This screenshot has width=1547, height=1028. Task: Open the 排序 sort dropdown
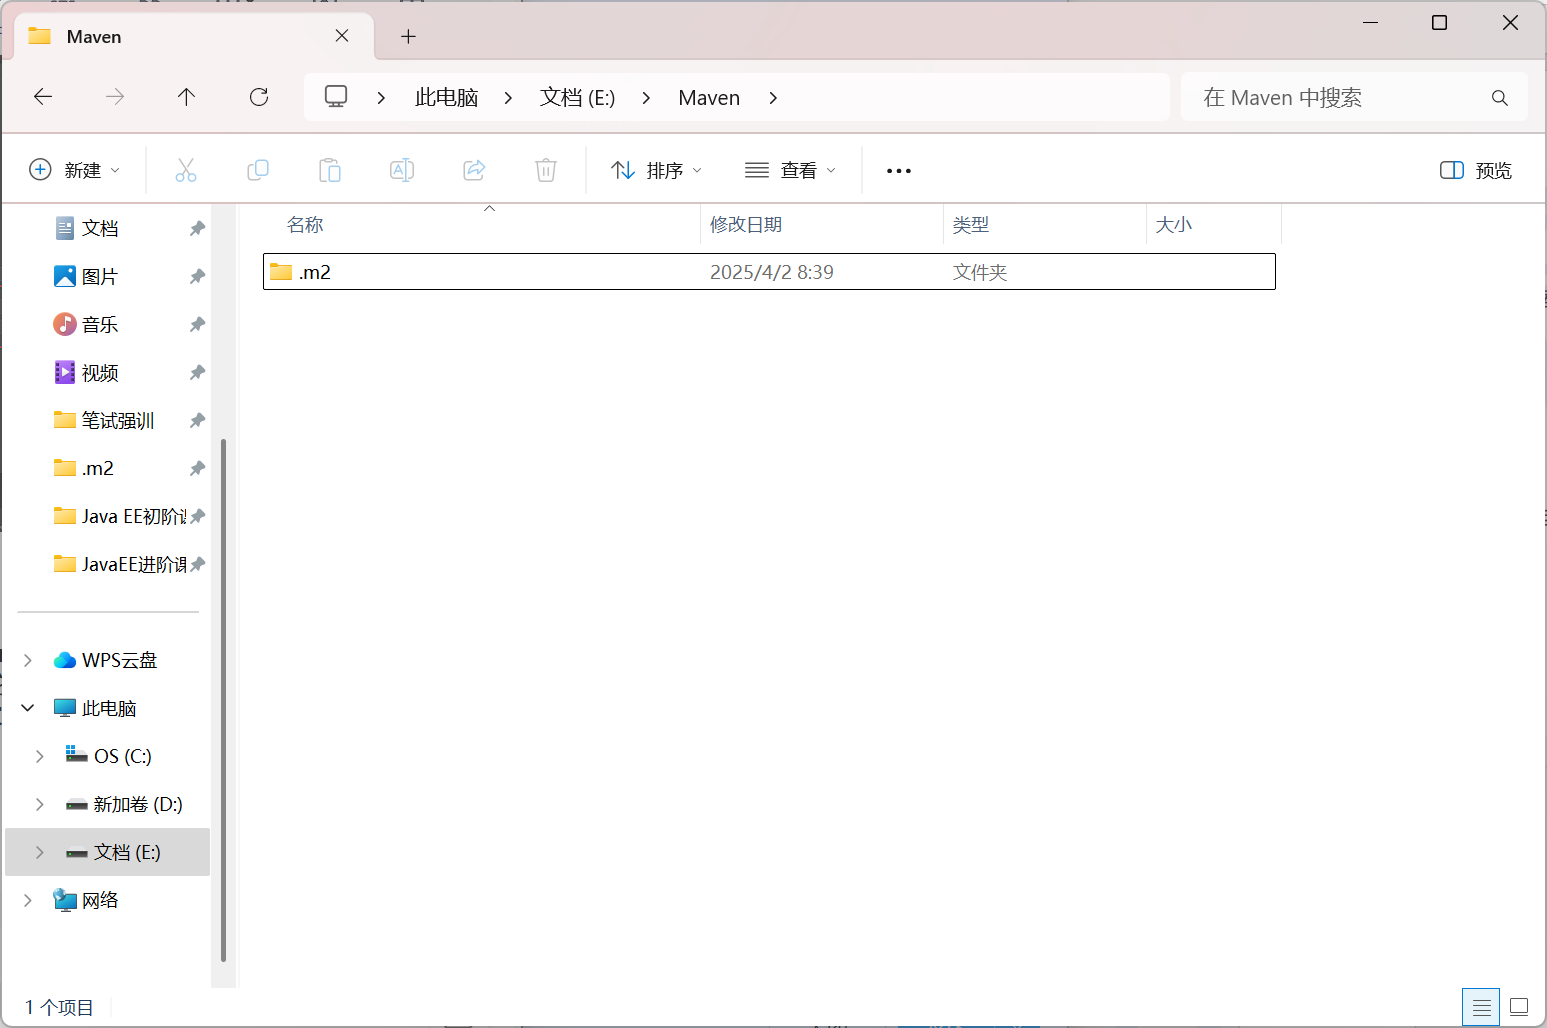click(657, 171)
